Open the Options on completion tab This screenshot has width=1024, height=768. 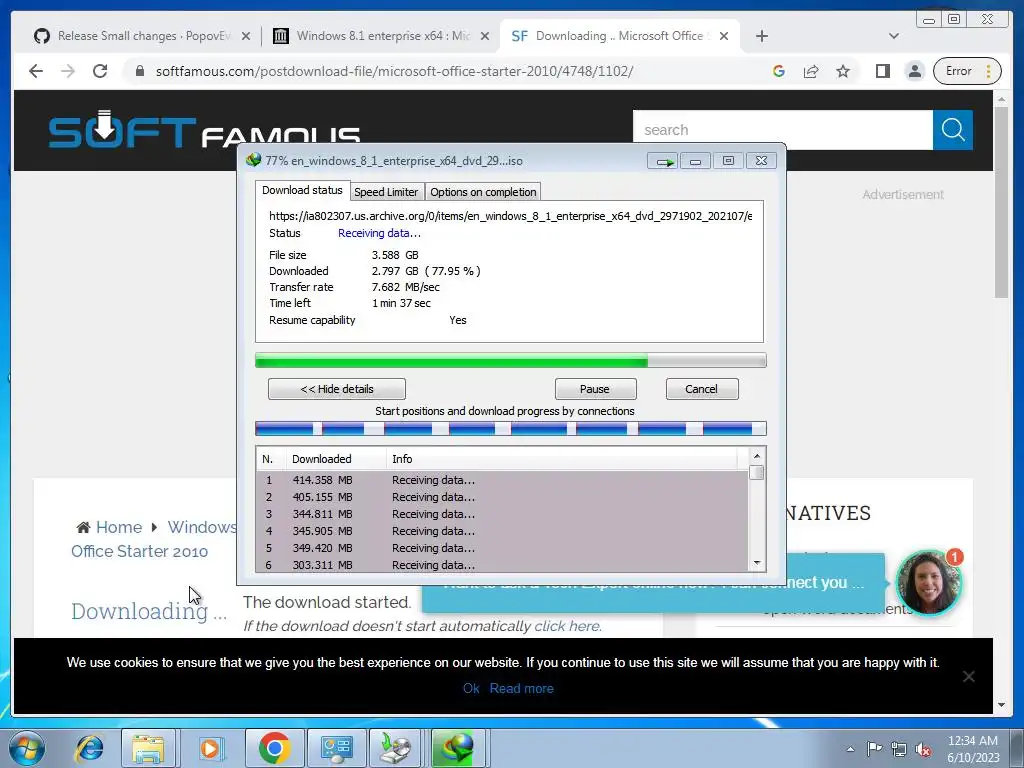pyautogui.click(x=483, y=192)
